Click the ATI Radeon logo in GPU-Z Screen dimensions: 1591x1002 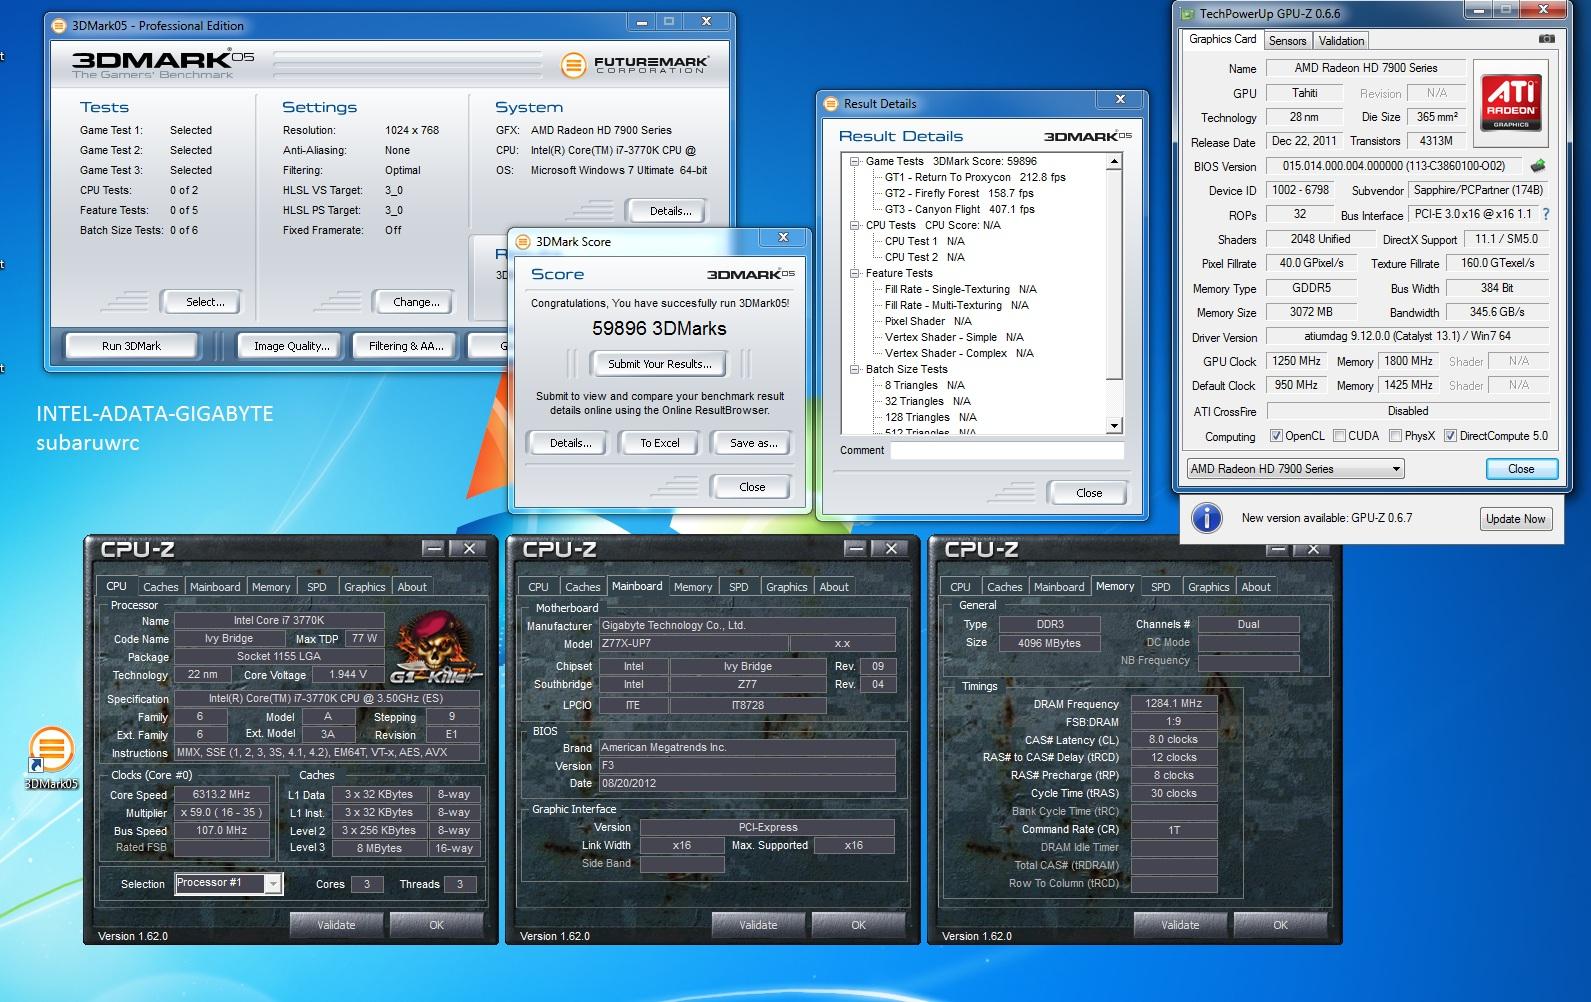coord(1511,103)
